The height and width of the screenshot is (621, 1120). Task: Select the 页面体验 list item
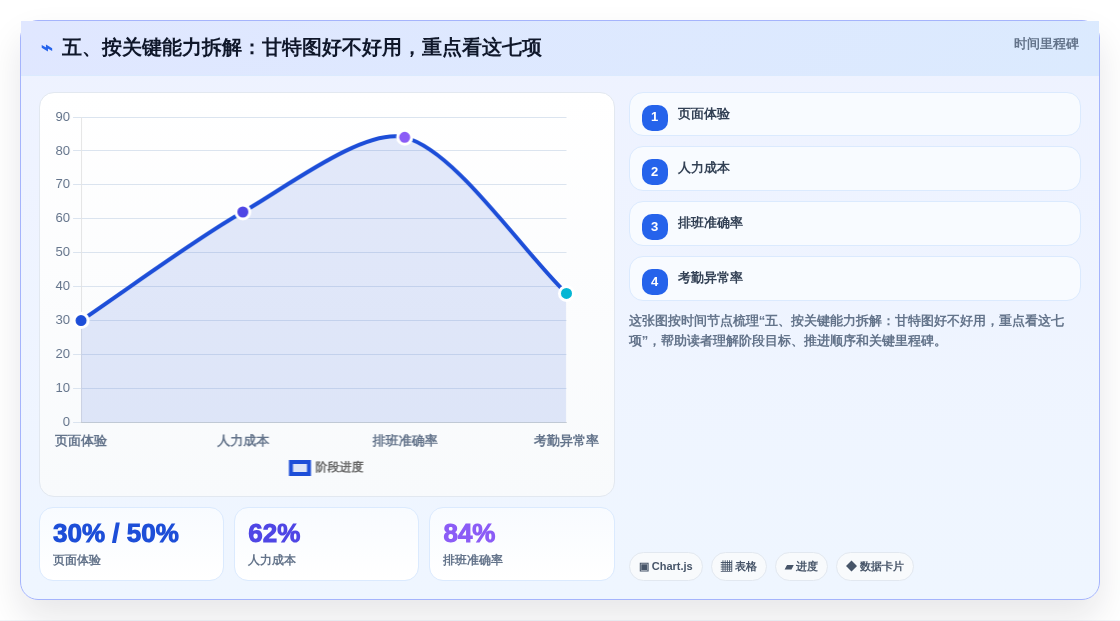854,114
